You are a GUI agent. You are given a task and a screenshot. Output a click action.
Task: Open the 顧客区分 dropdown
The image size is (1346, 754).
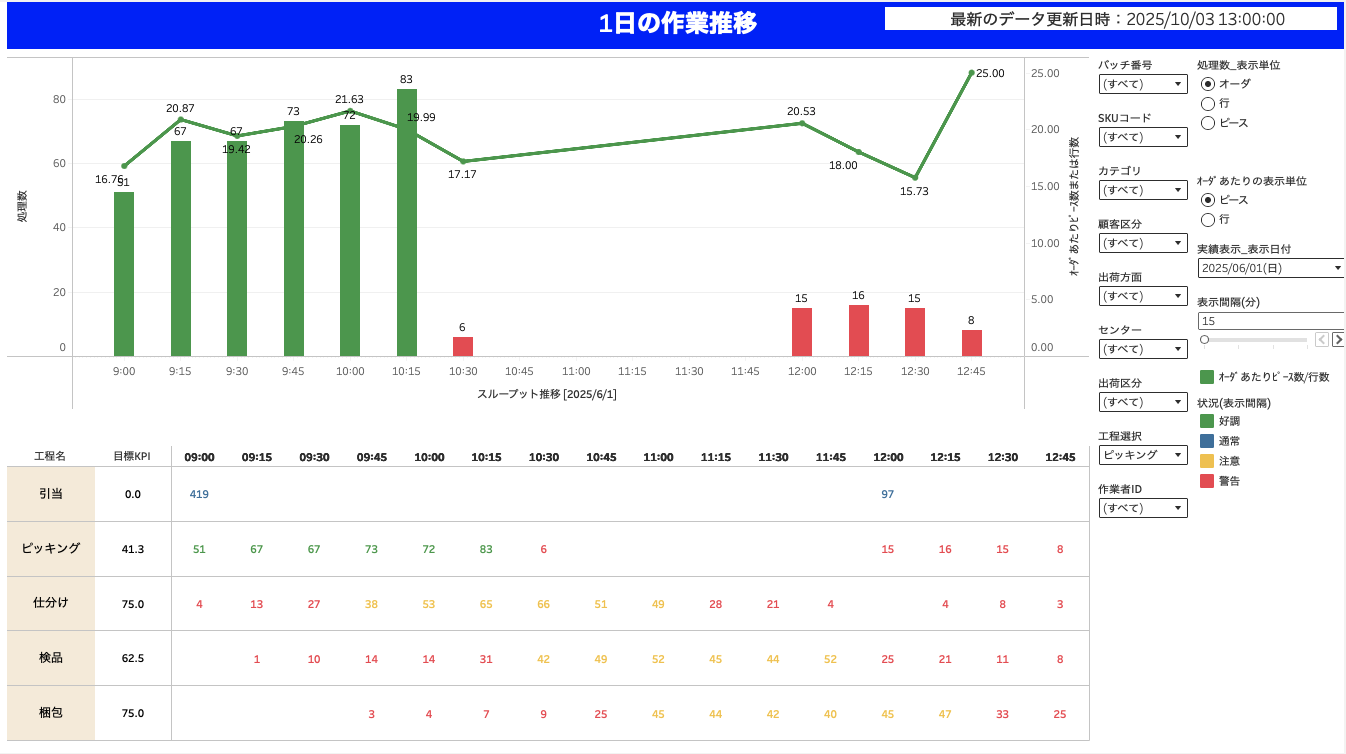(1143, 243)
